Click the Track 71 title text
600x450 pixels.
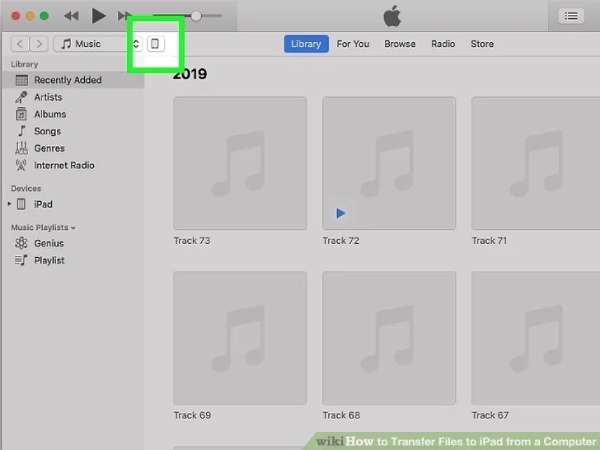[489, 241]
